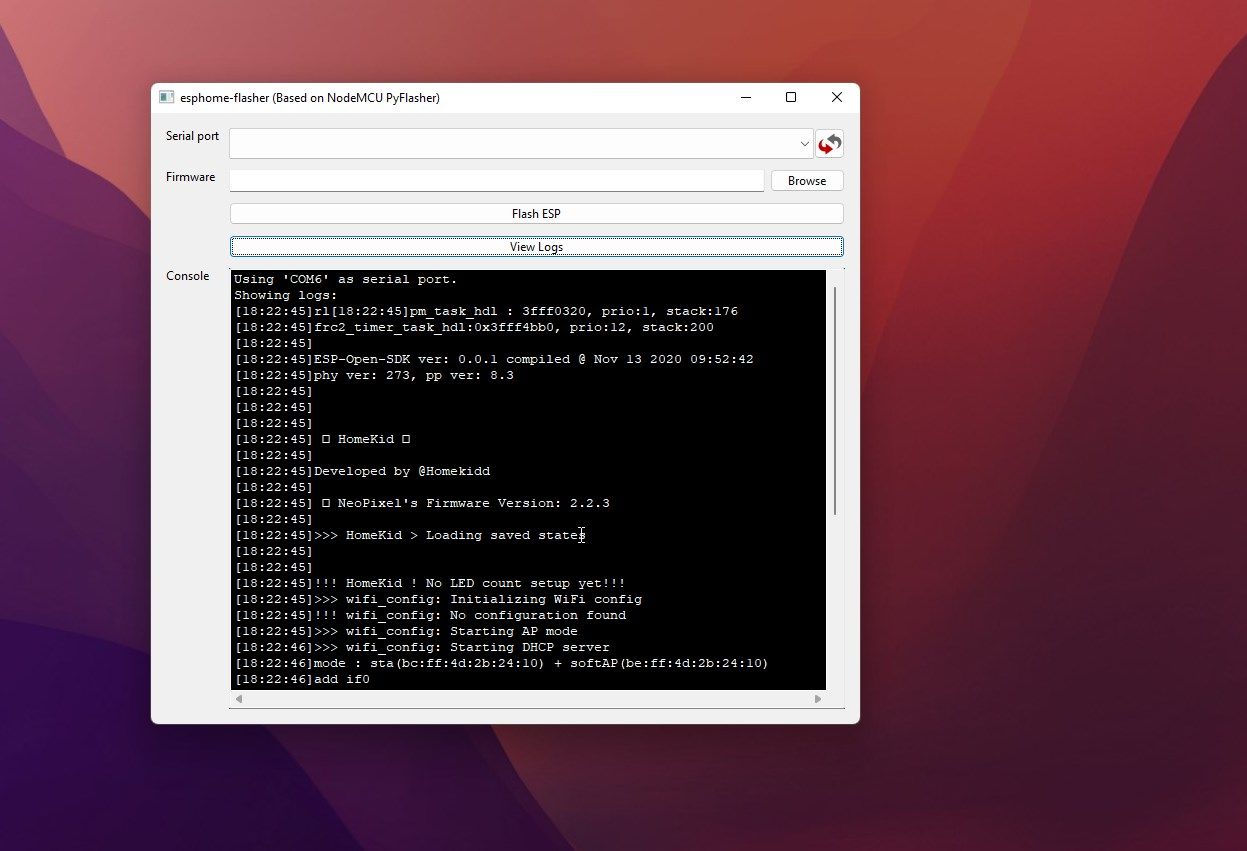Close the esphome-flasher window
The width and height of the screenshot is (1247, 851).
(837, 98)
